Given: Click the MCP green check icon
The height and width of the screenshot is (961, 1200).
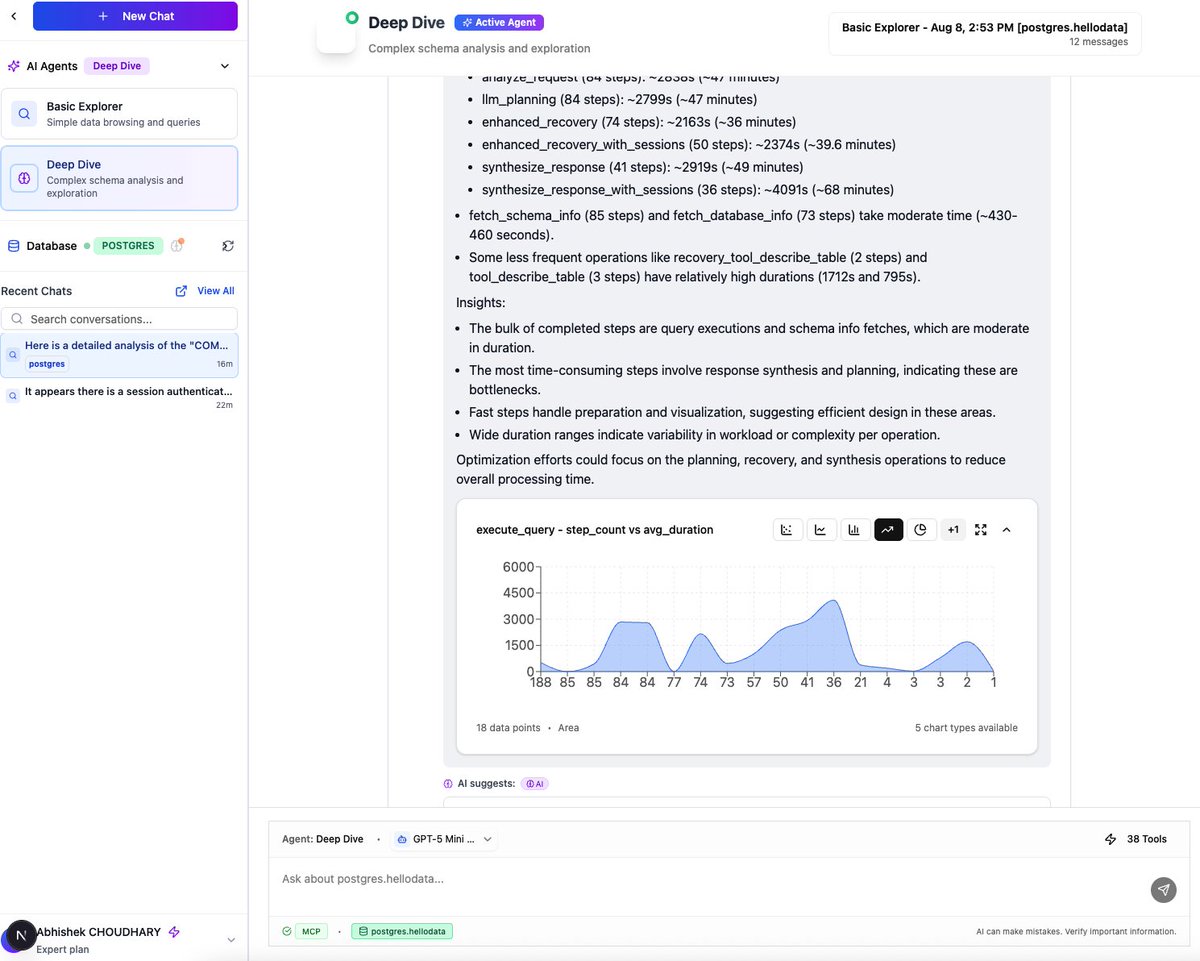Looking at the screenshot, I should 287,931.
